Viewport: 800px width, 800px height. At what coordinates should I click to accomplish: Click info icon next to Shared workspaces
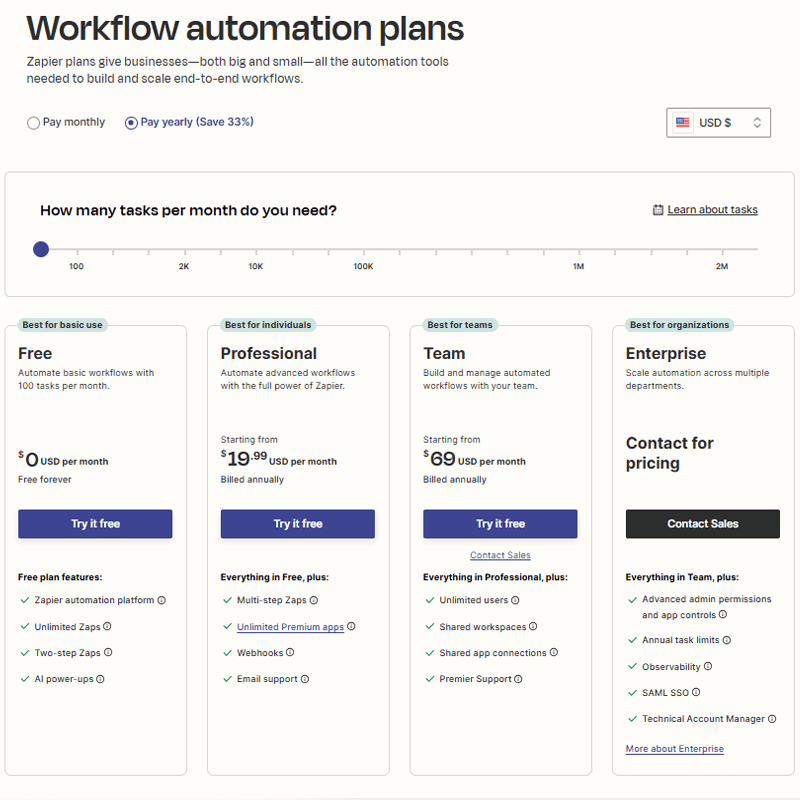pyautogui.click(x=533, y=626)
